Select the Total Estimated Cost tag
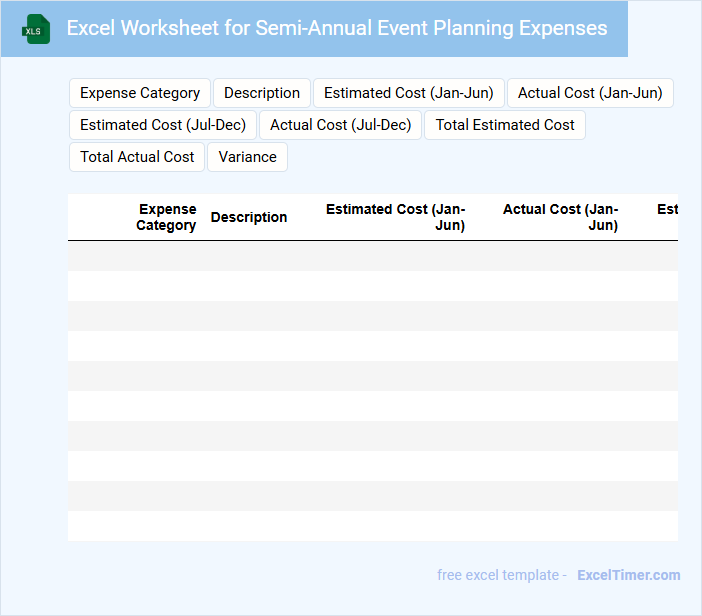702x616 pixels. click(505, 125)
